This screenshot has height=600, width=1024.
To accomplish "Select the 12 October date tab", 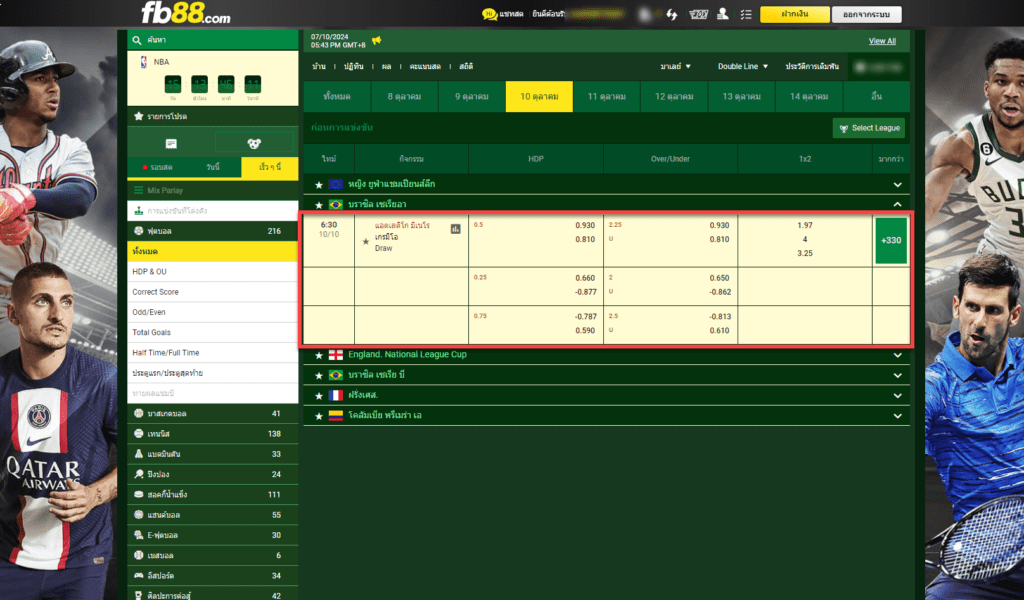I will click(x=674, y=97).
